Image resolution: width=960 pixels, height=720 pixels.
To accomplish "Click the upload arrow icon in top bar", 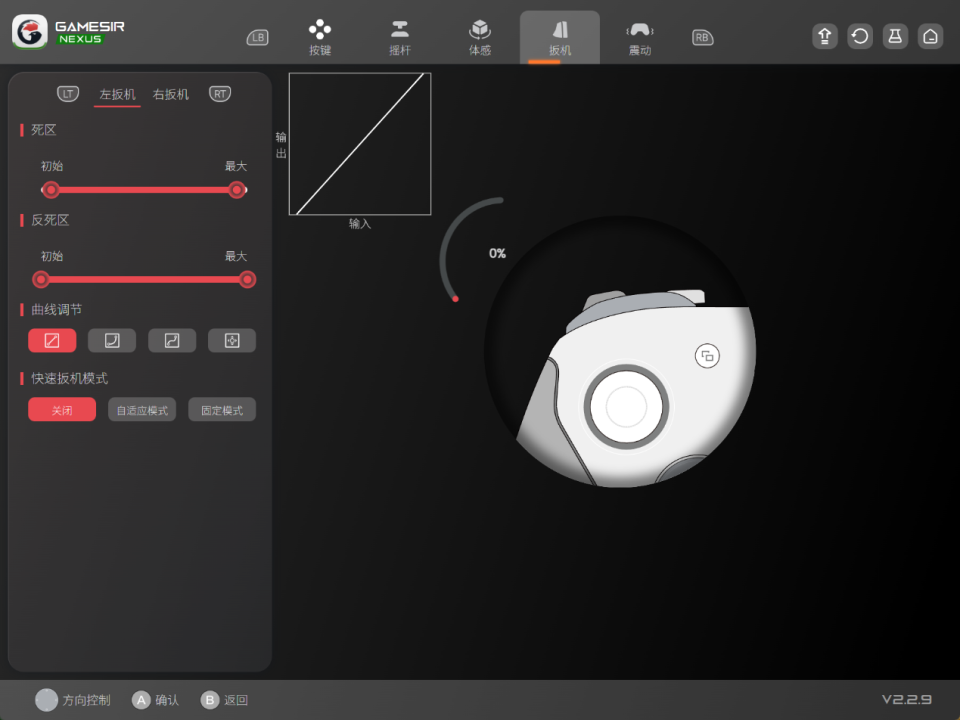I will pos(825,37).
